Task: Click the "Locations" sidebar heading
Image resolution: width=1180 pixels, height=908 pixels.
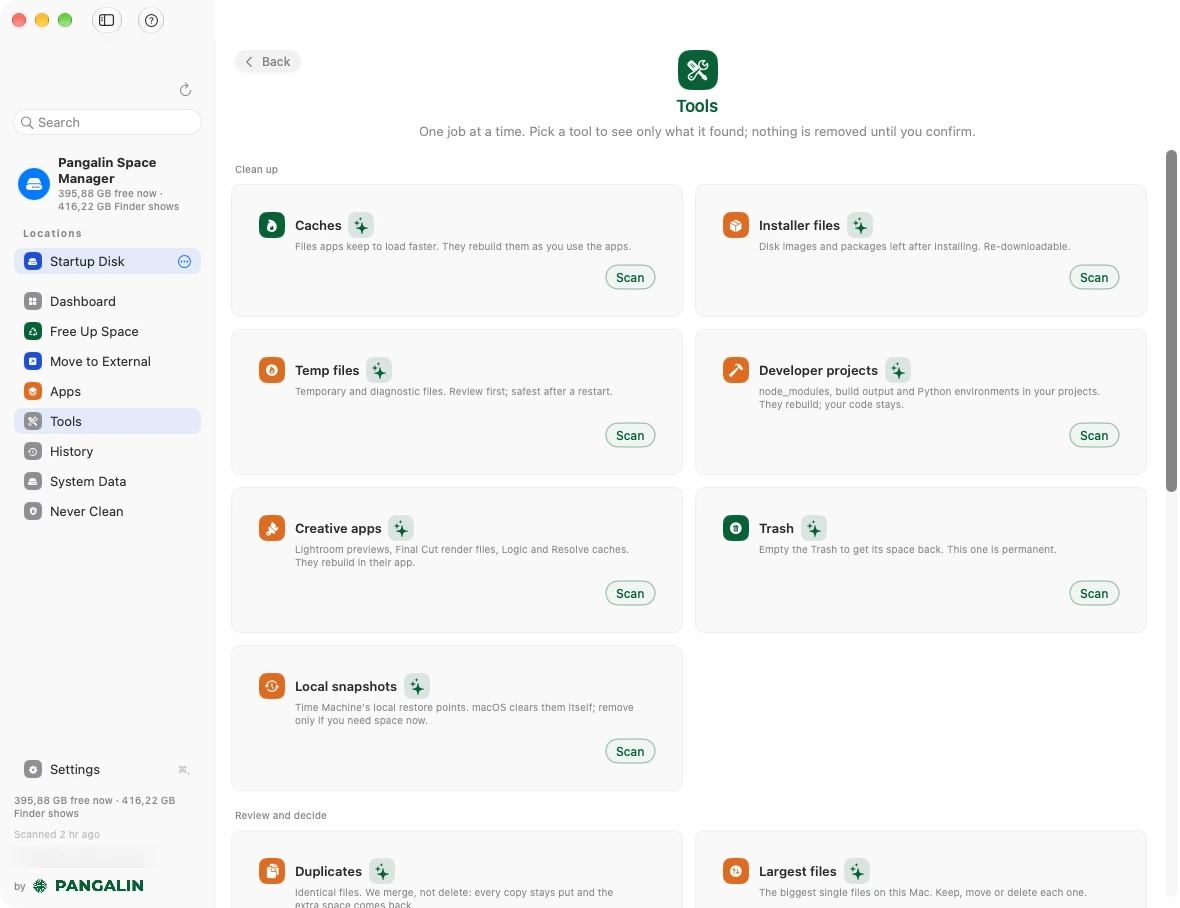Action: coord(52,233)
